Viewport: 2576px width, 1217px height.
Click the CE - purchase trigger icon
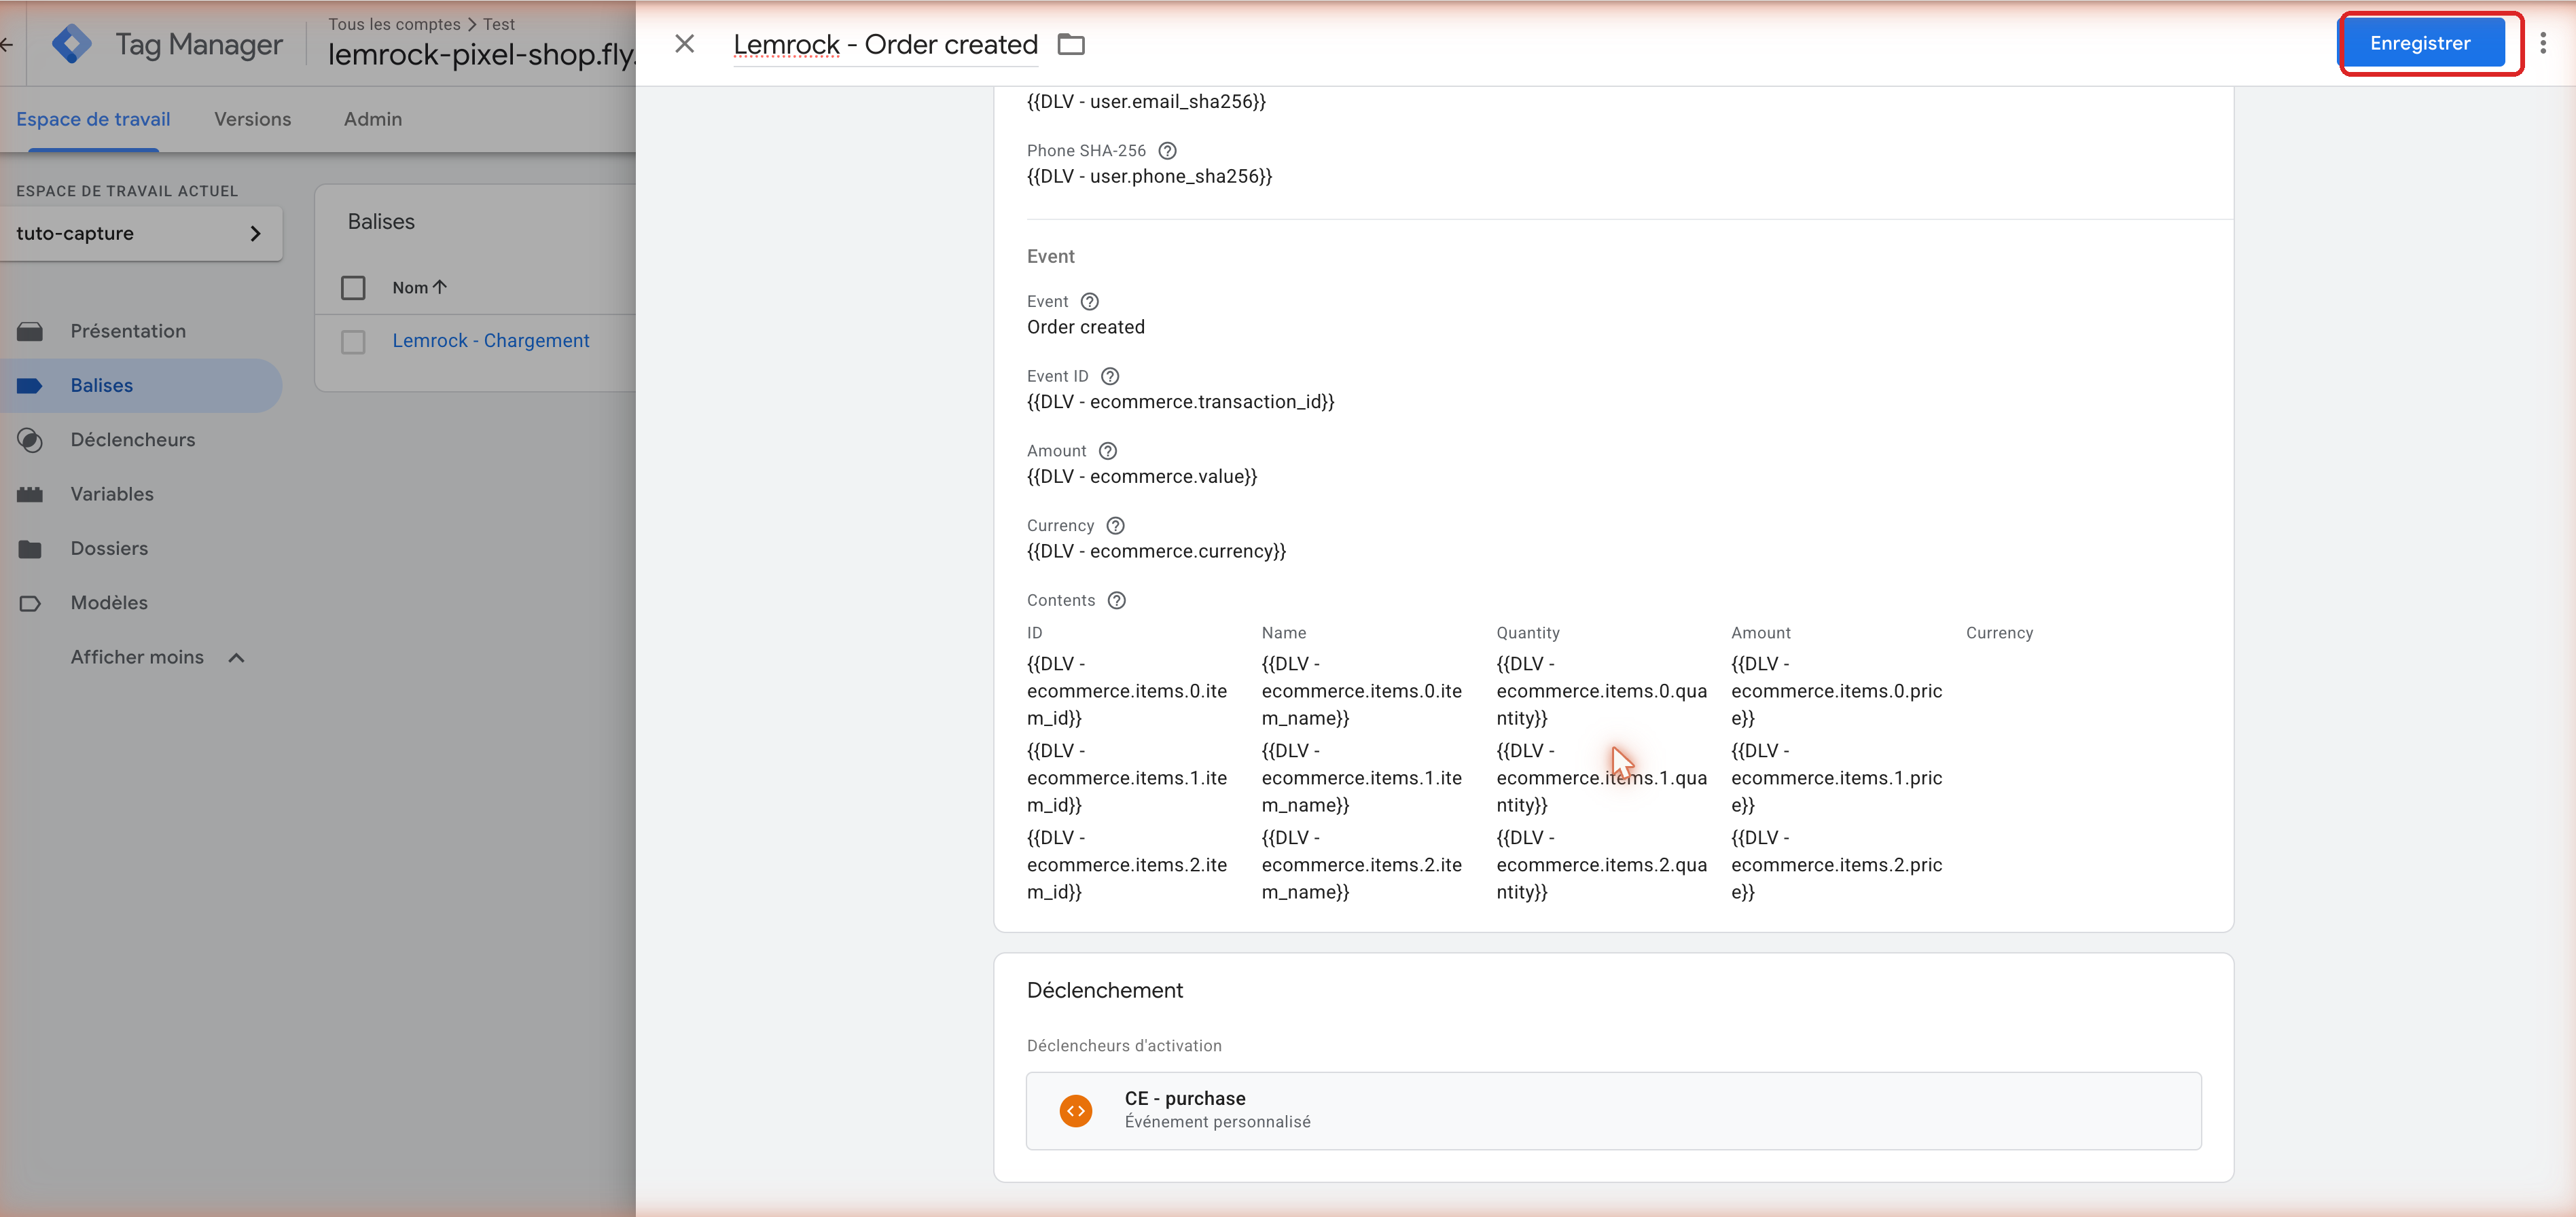coord(1076,1111)
